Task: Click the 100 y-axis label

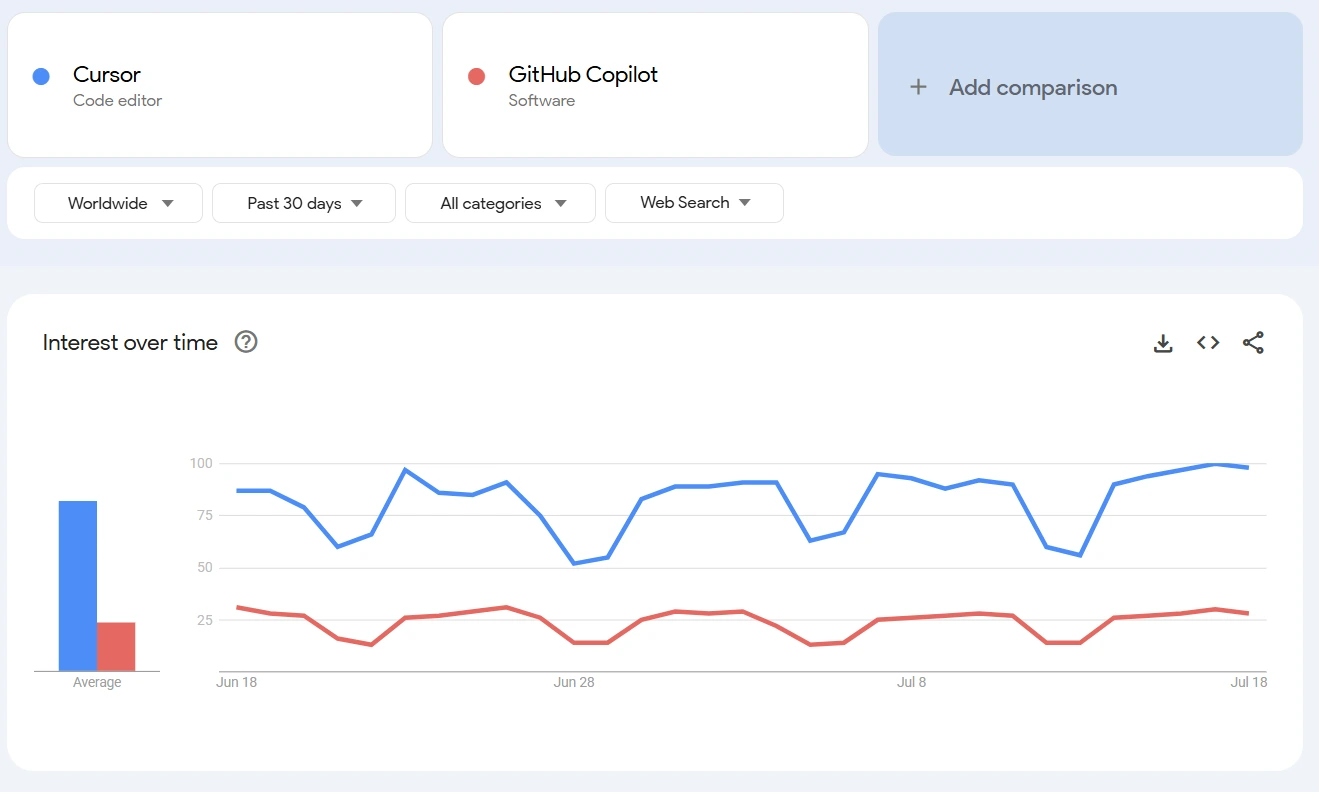Action: 201,463
